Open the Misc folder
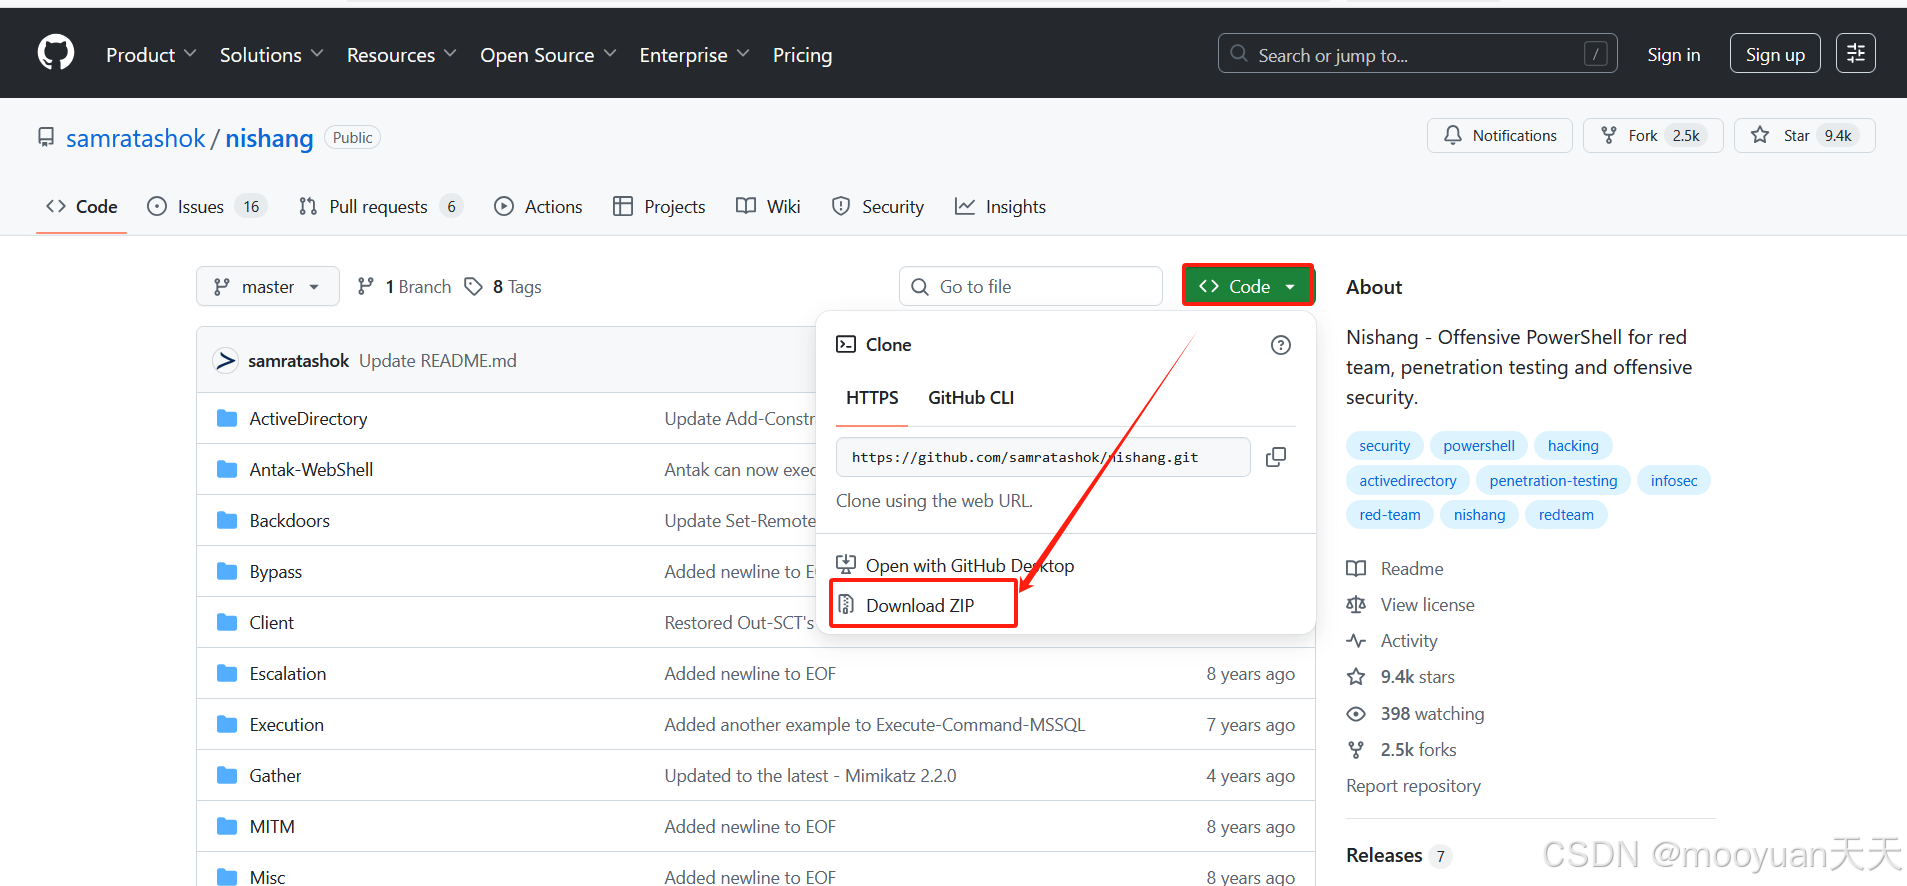The image size is (1907, 886). point(267,876)
